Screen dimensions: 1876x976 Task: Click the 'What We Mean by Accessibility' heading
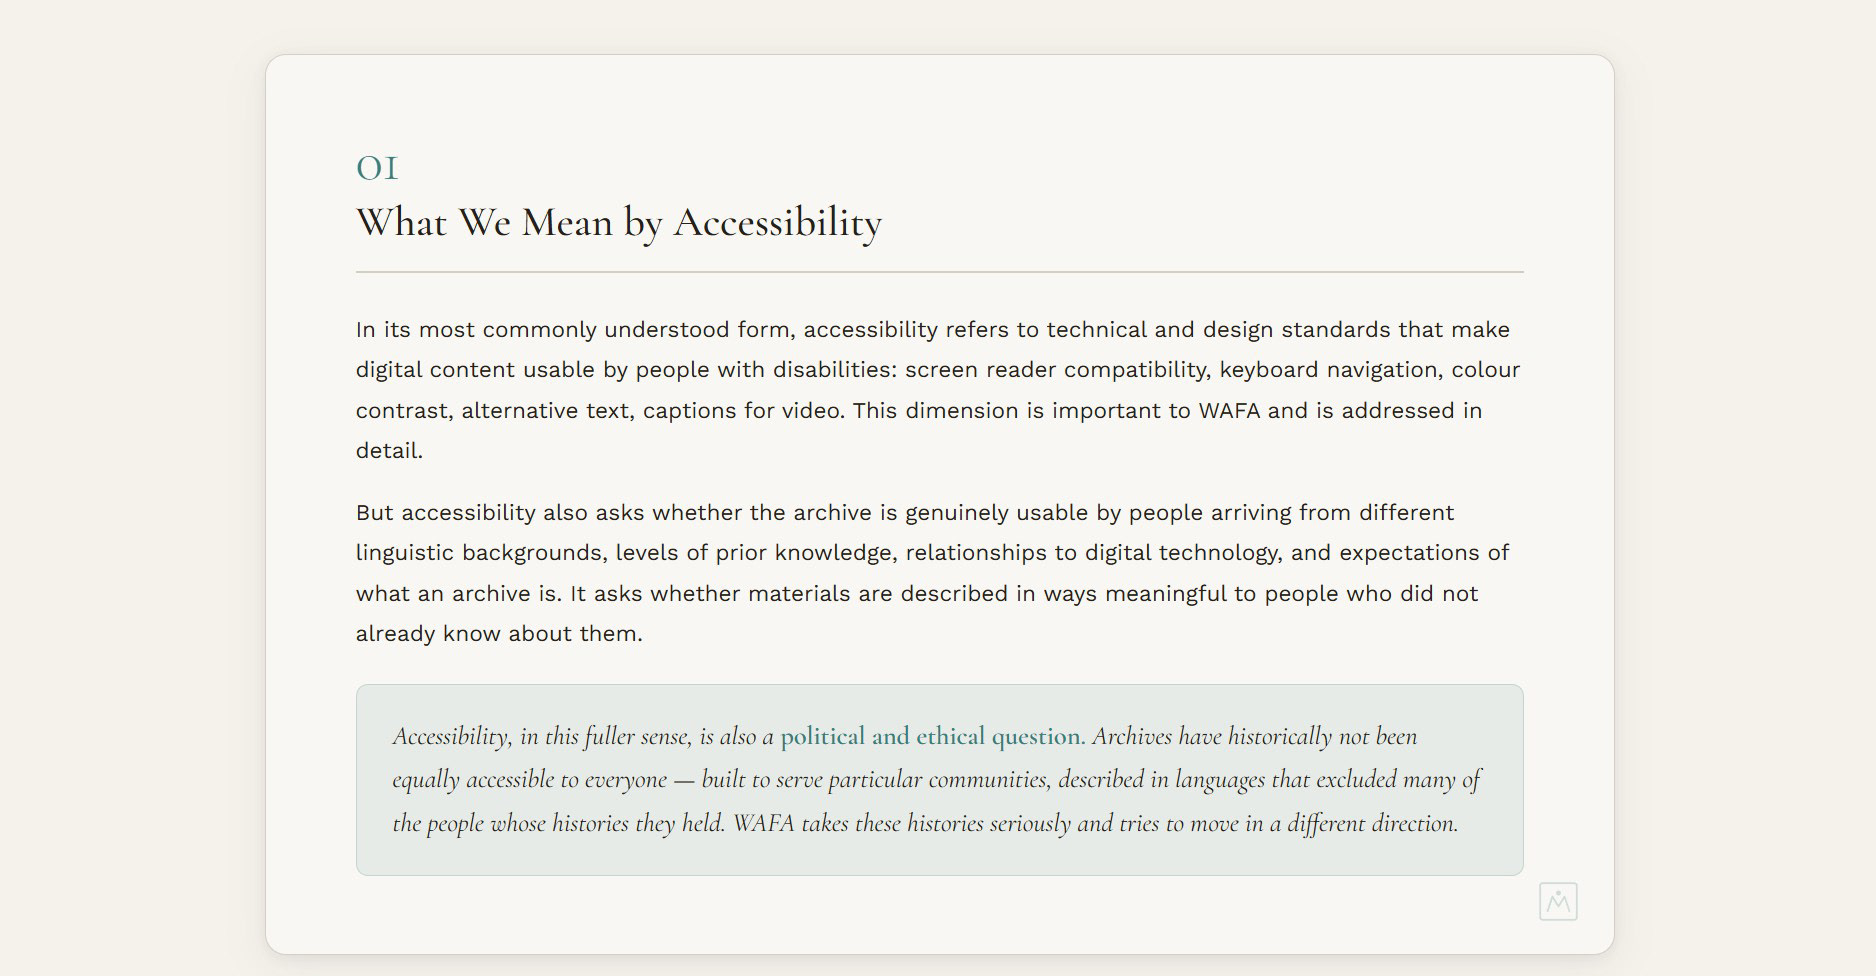(619, 222)
